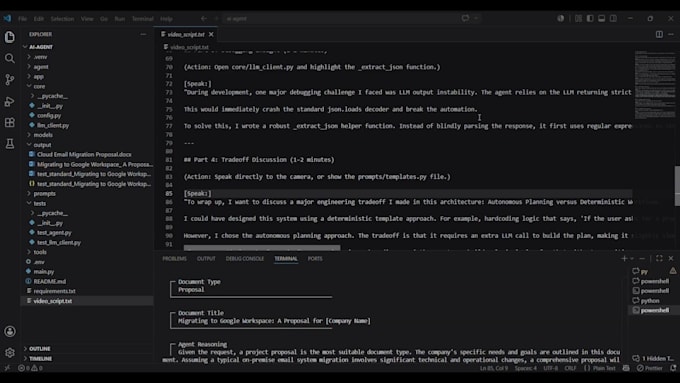Screen dimensions: 680x383
Task: Change language mode from Plain Text
Action: 604,368
